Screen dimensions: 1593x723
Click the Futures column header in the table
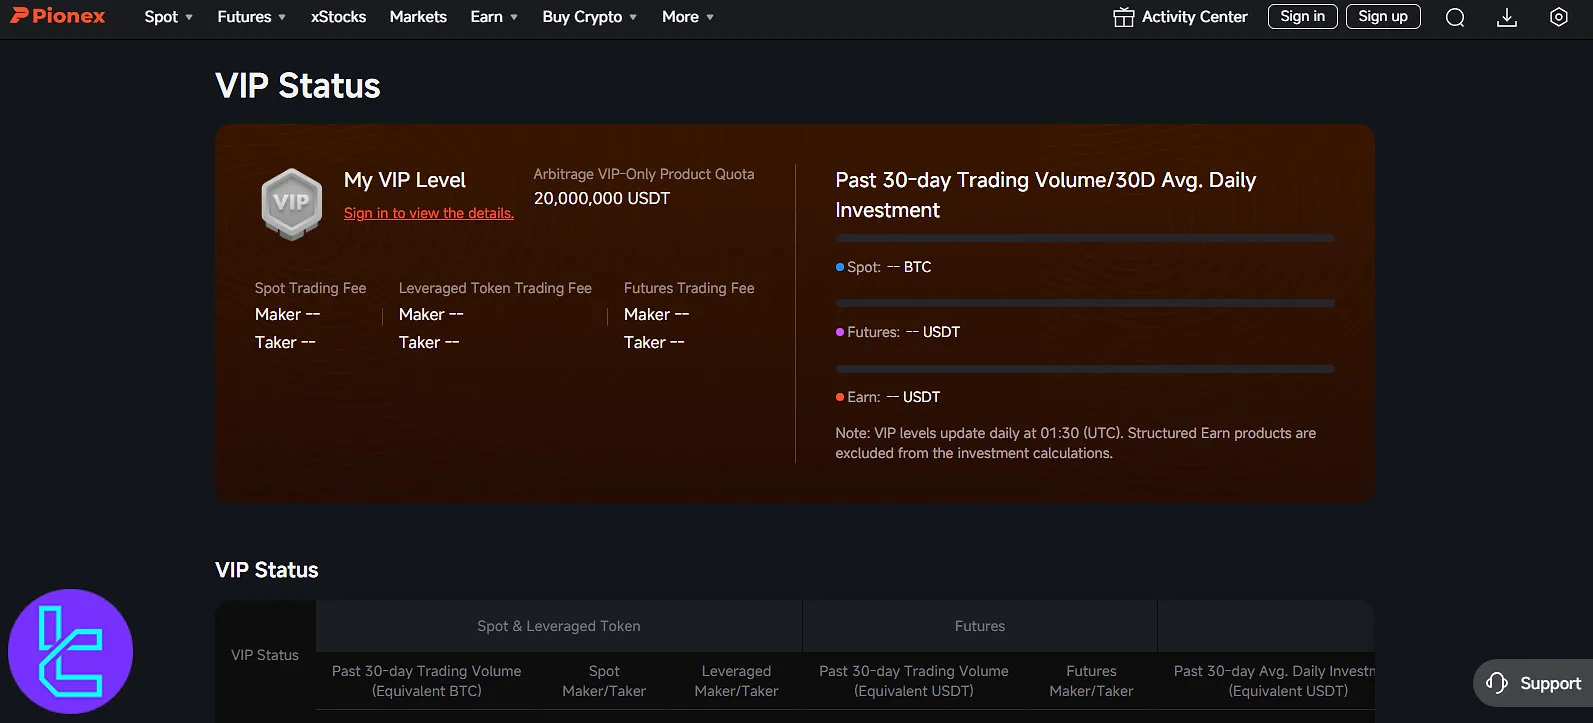[979, 626]
